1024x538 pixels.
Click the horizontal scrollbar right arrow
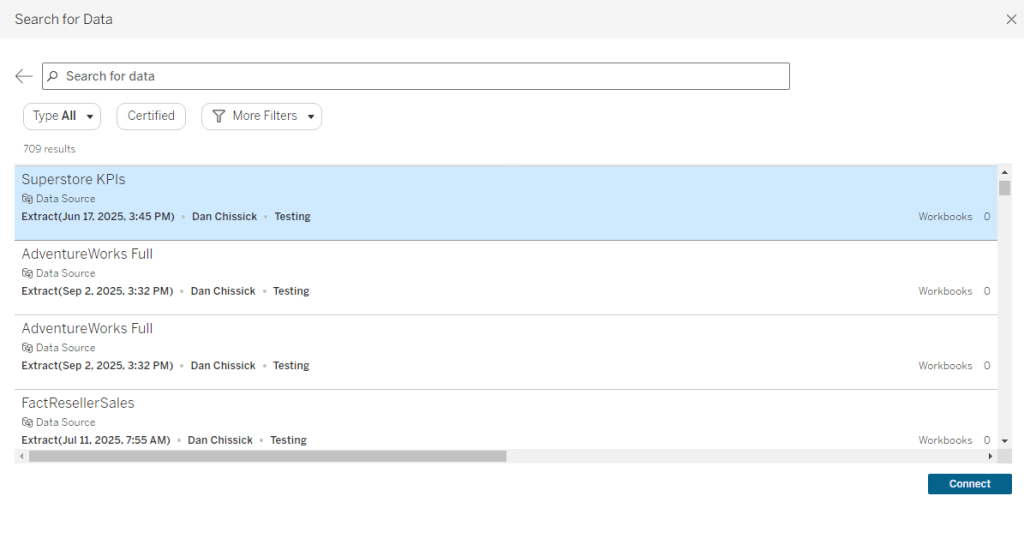coord(991,456)
